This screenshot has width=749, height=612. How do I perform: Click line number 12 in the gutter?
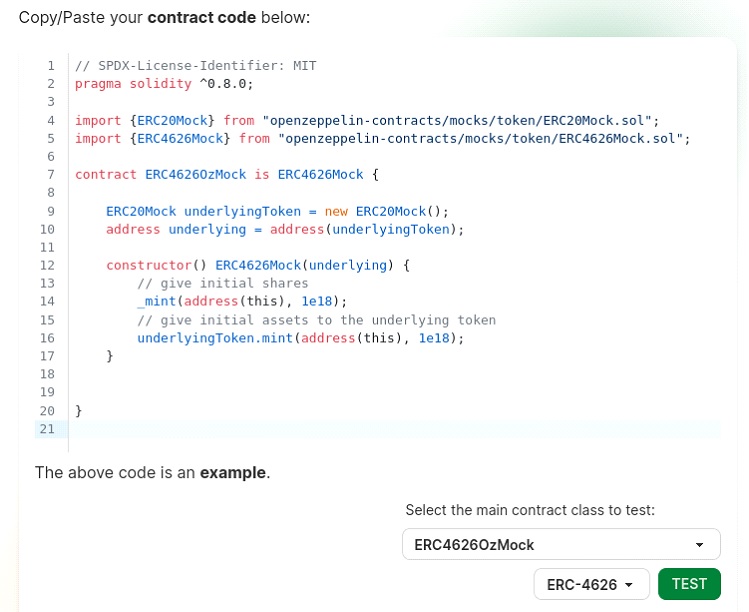point(47,265)
